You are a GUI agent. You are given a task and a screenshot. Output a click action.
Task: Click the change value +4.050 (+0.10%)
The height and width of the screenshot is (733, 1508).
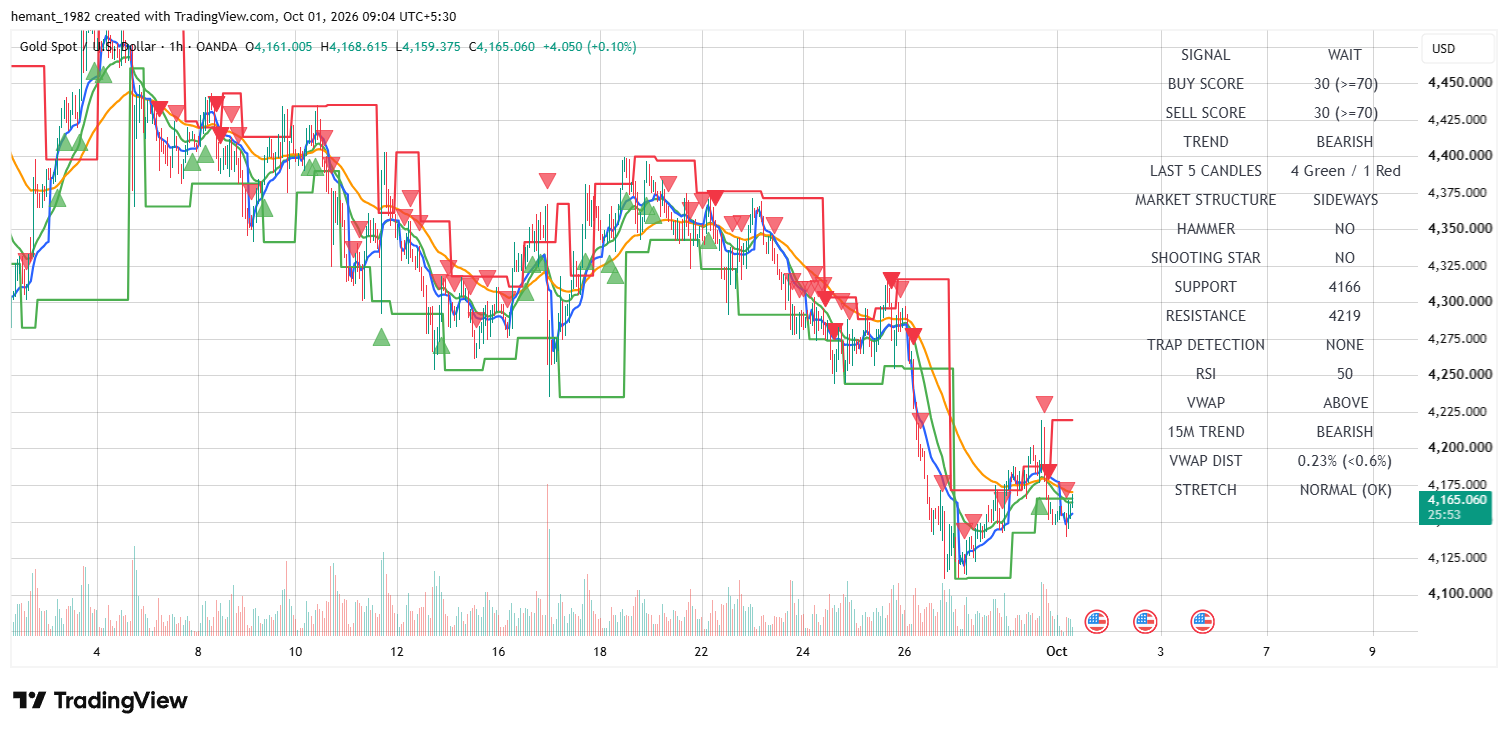click(589, 47)
